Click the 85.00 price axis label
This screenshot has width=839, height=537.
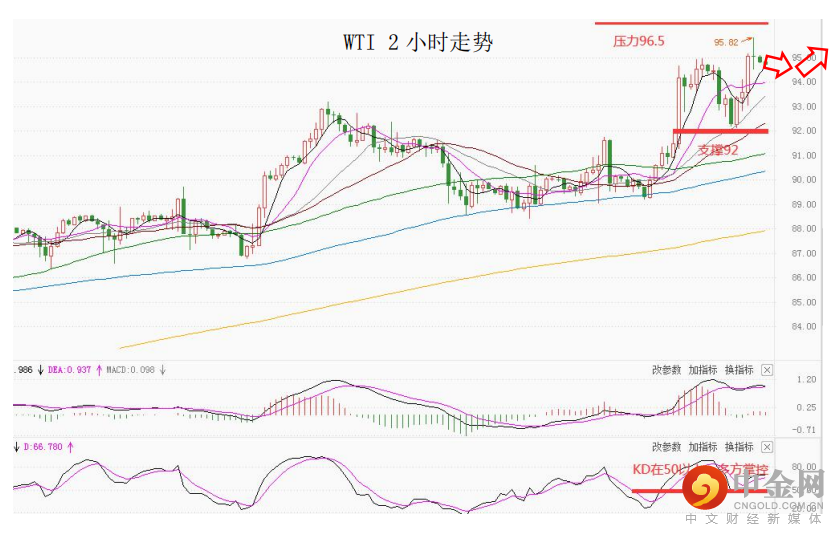[x=804, y=302]
